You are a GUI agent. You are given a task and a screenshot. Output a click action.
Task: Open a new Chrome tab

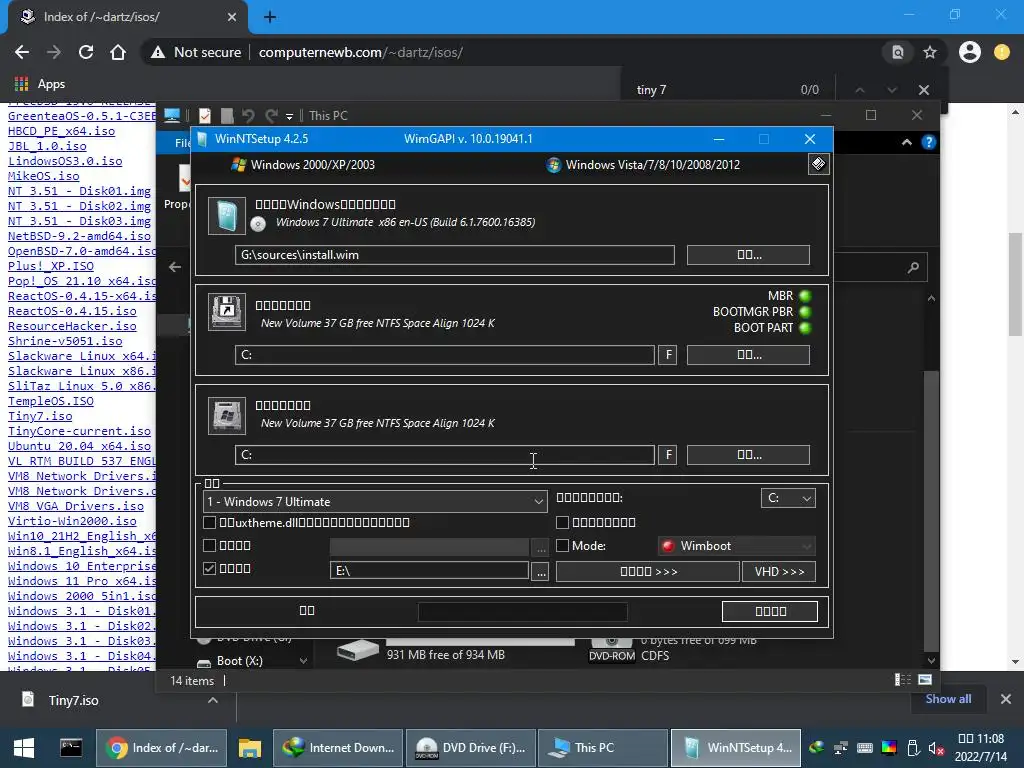point(270,17)
